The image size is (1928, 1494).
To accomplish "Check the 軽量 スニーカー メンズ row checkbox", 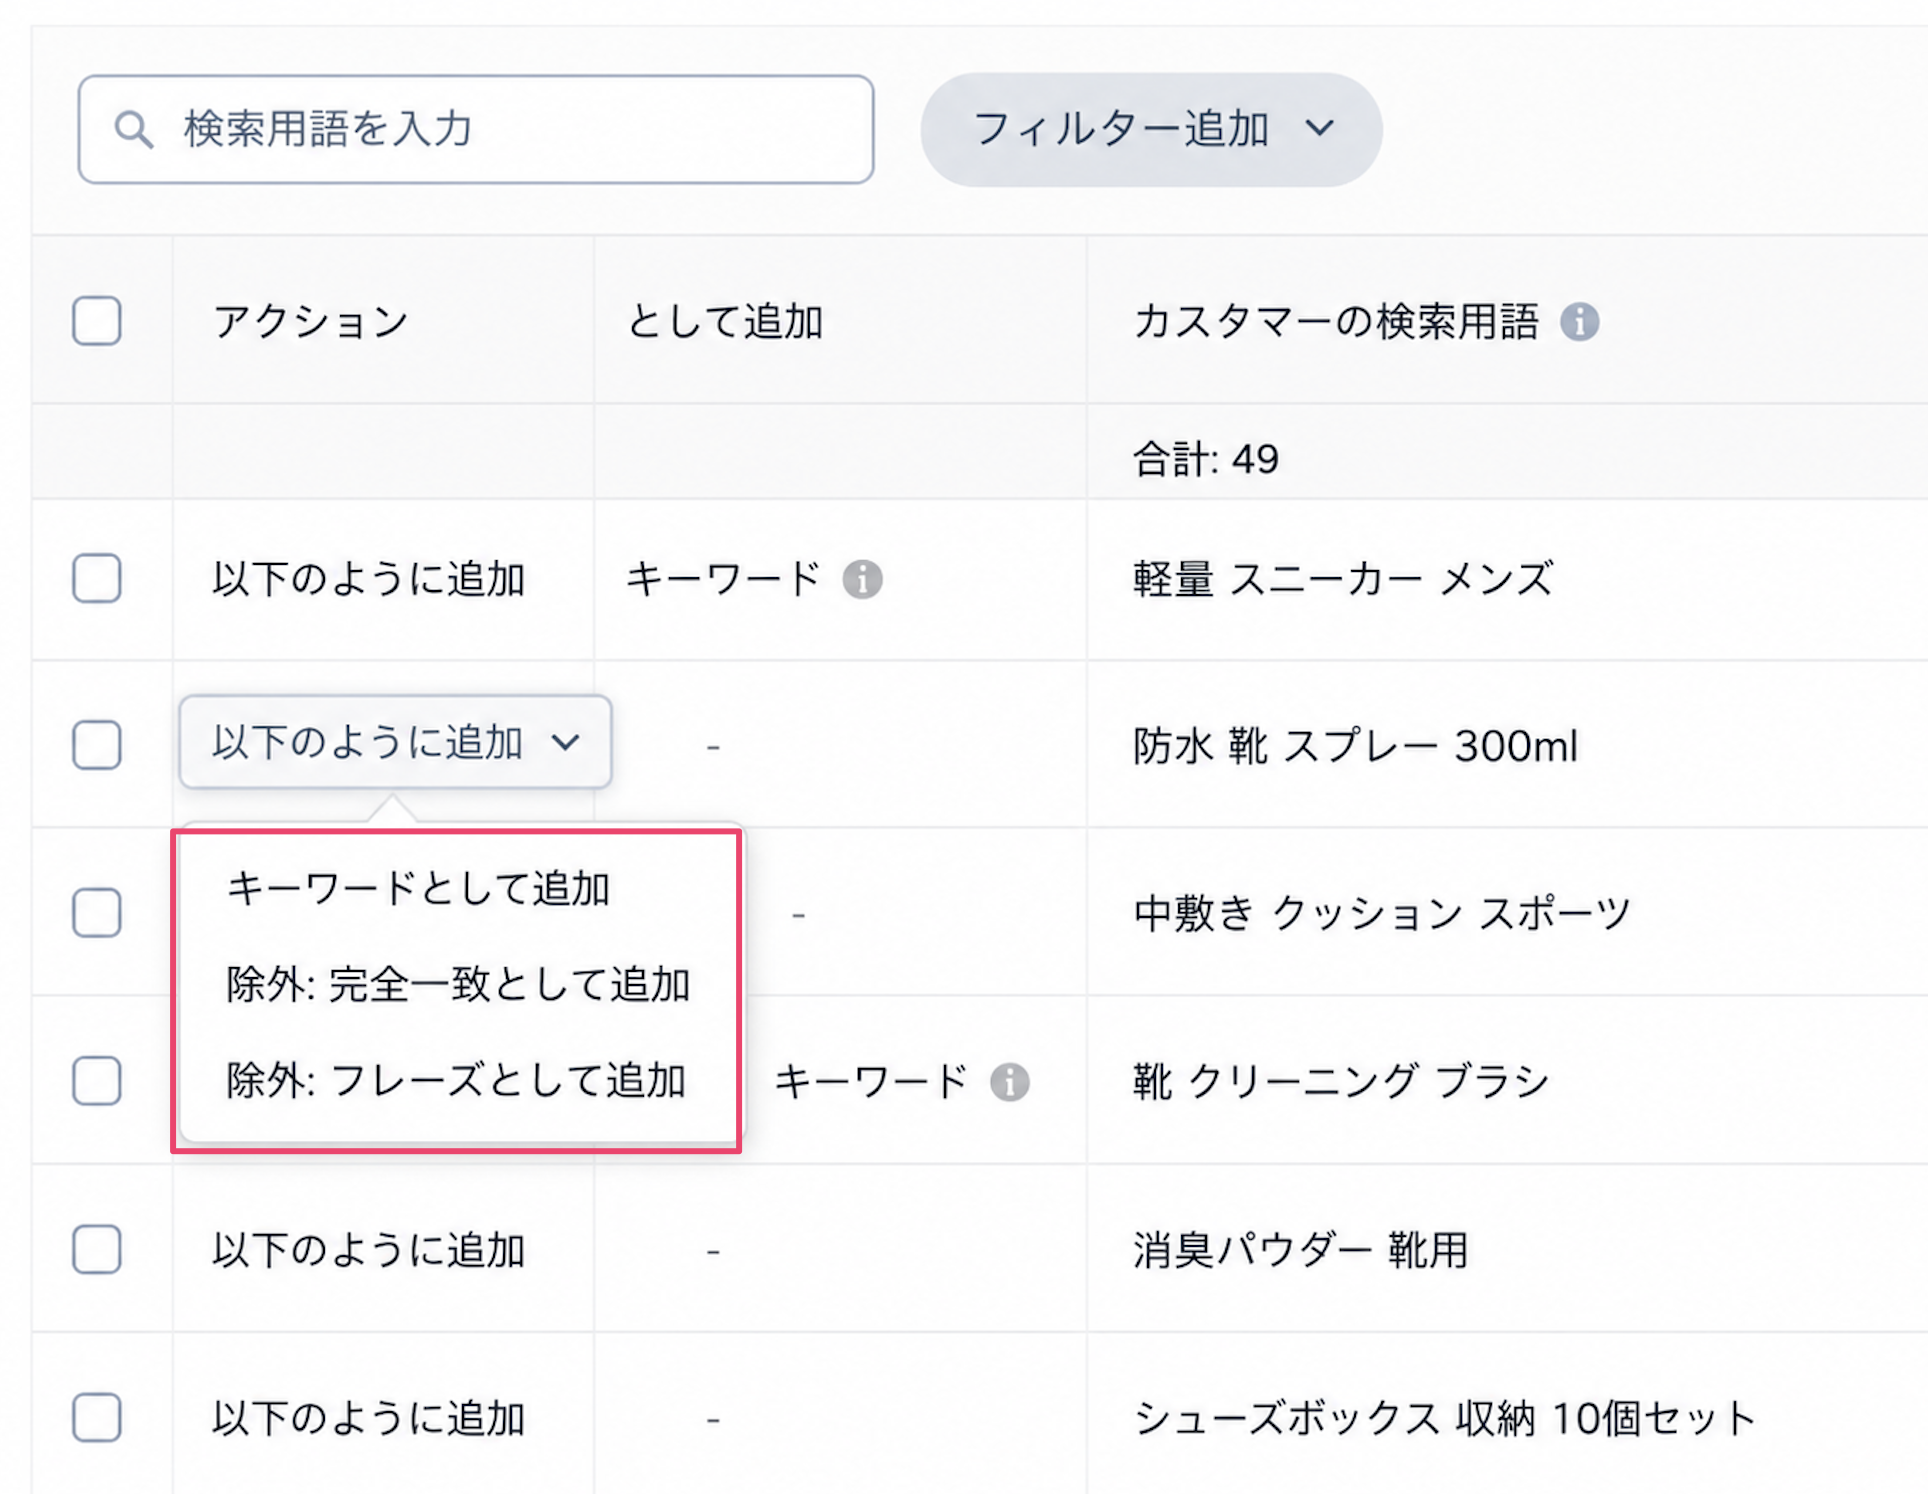I will tap(97, 578).
